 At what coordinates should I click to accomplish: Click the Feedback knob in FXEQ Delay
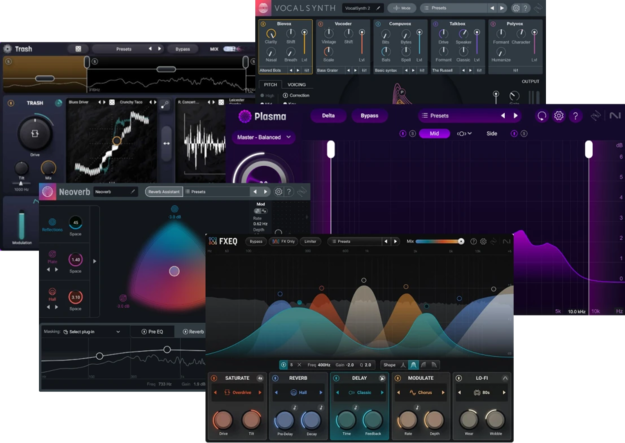(x=373, y=419)
